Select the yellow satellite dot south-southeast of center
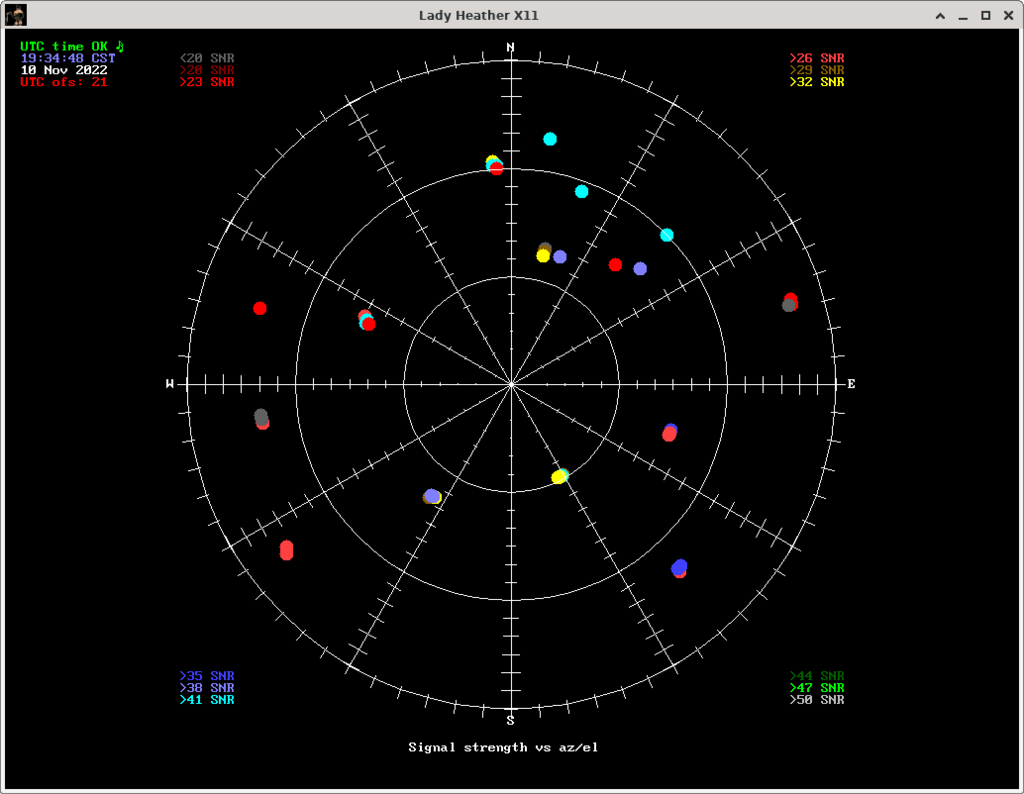 click(x=559, y=477)
